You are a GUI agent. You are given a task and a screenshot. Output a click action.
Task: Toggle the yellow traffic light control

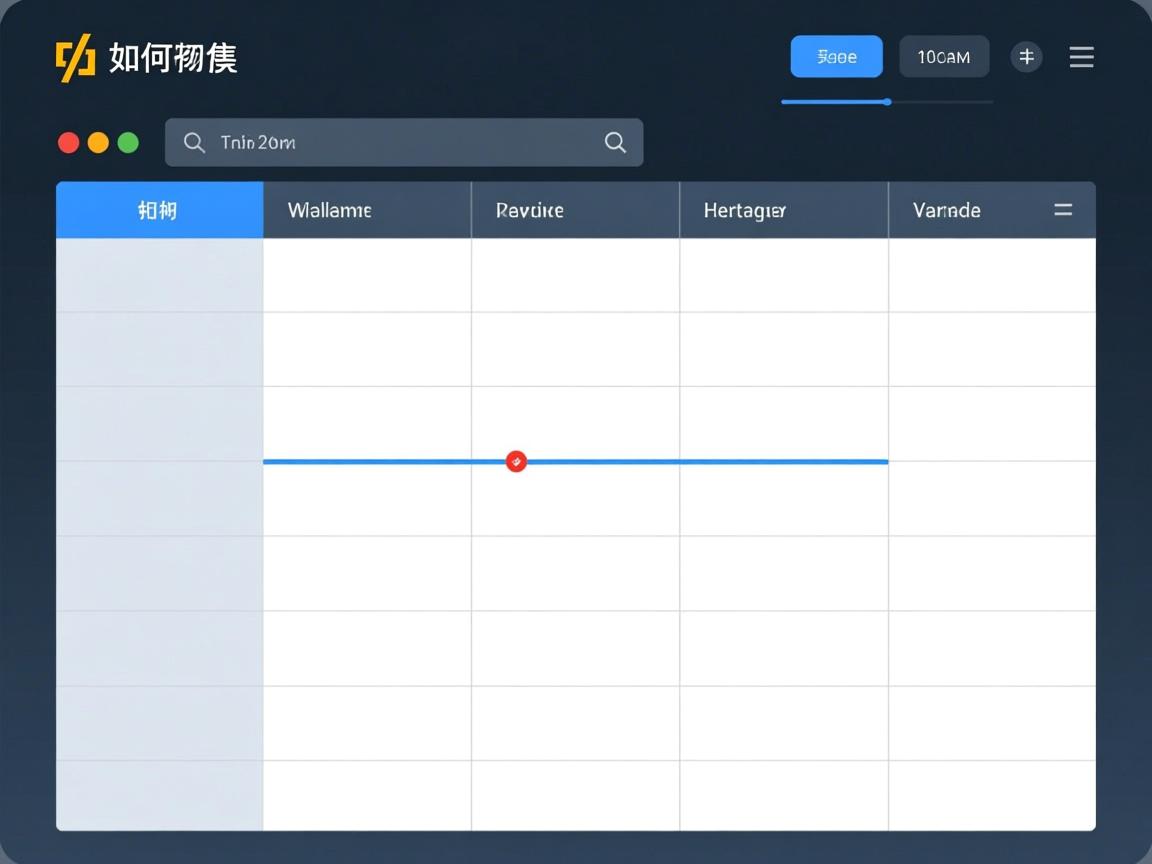tap(98, 142)
